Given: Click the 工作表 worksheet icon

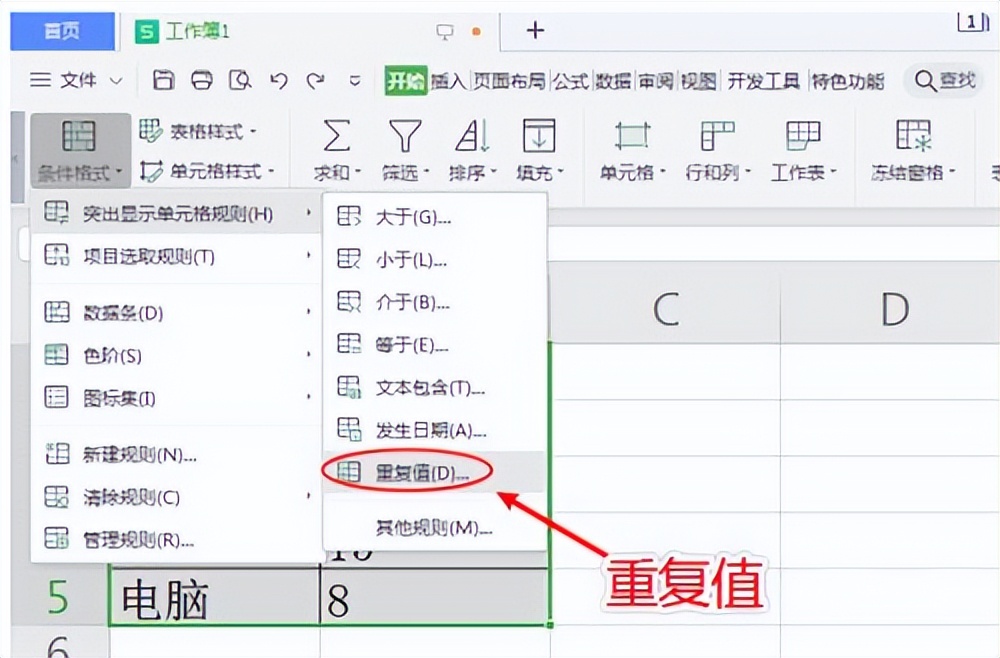Looking at the screenshot, I should 803,135.
